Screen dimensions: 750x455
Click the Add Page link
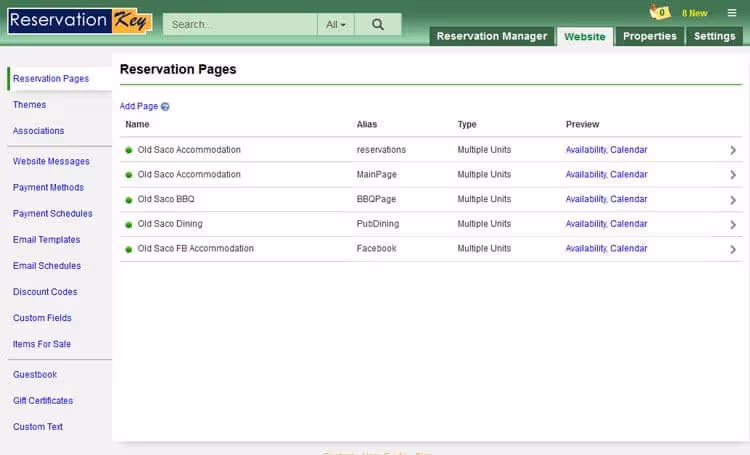coord(139,106)
